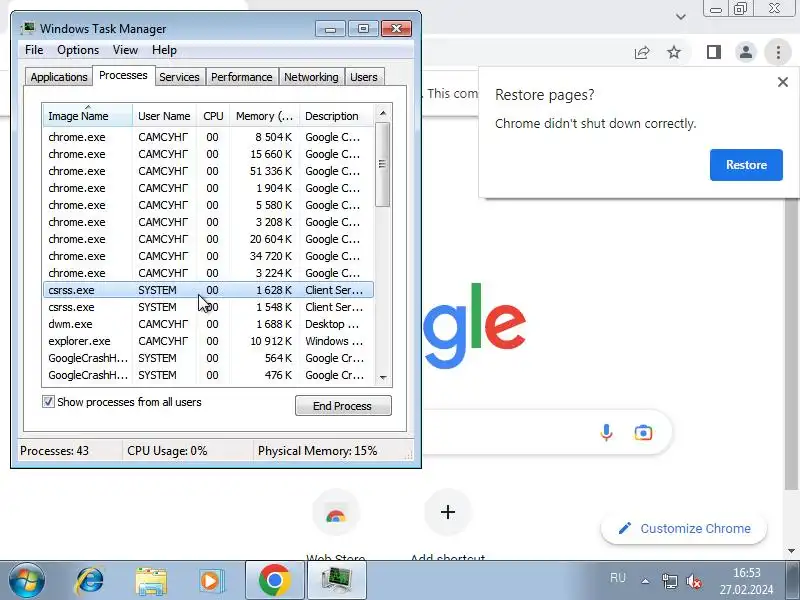This screenshot has width=800, height=600.
Task: Click the End Process button
Action: click(343, 406)
